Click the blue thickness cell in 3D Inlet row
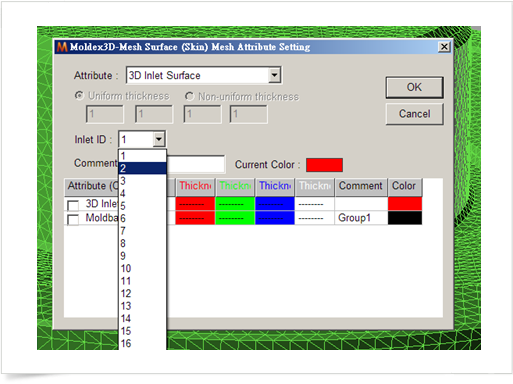Screen dimensions: 513x384 [275, 204]
